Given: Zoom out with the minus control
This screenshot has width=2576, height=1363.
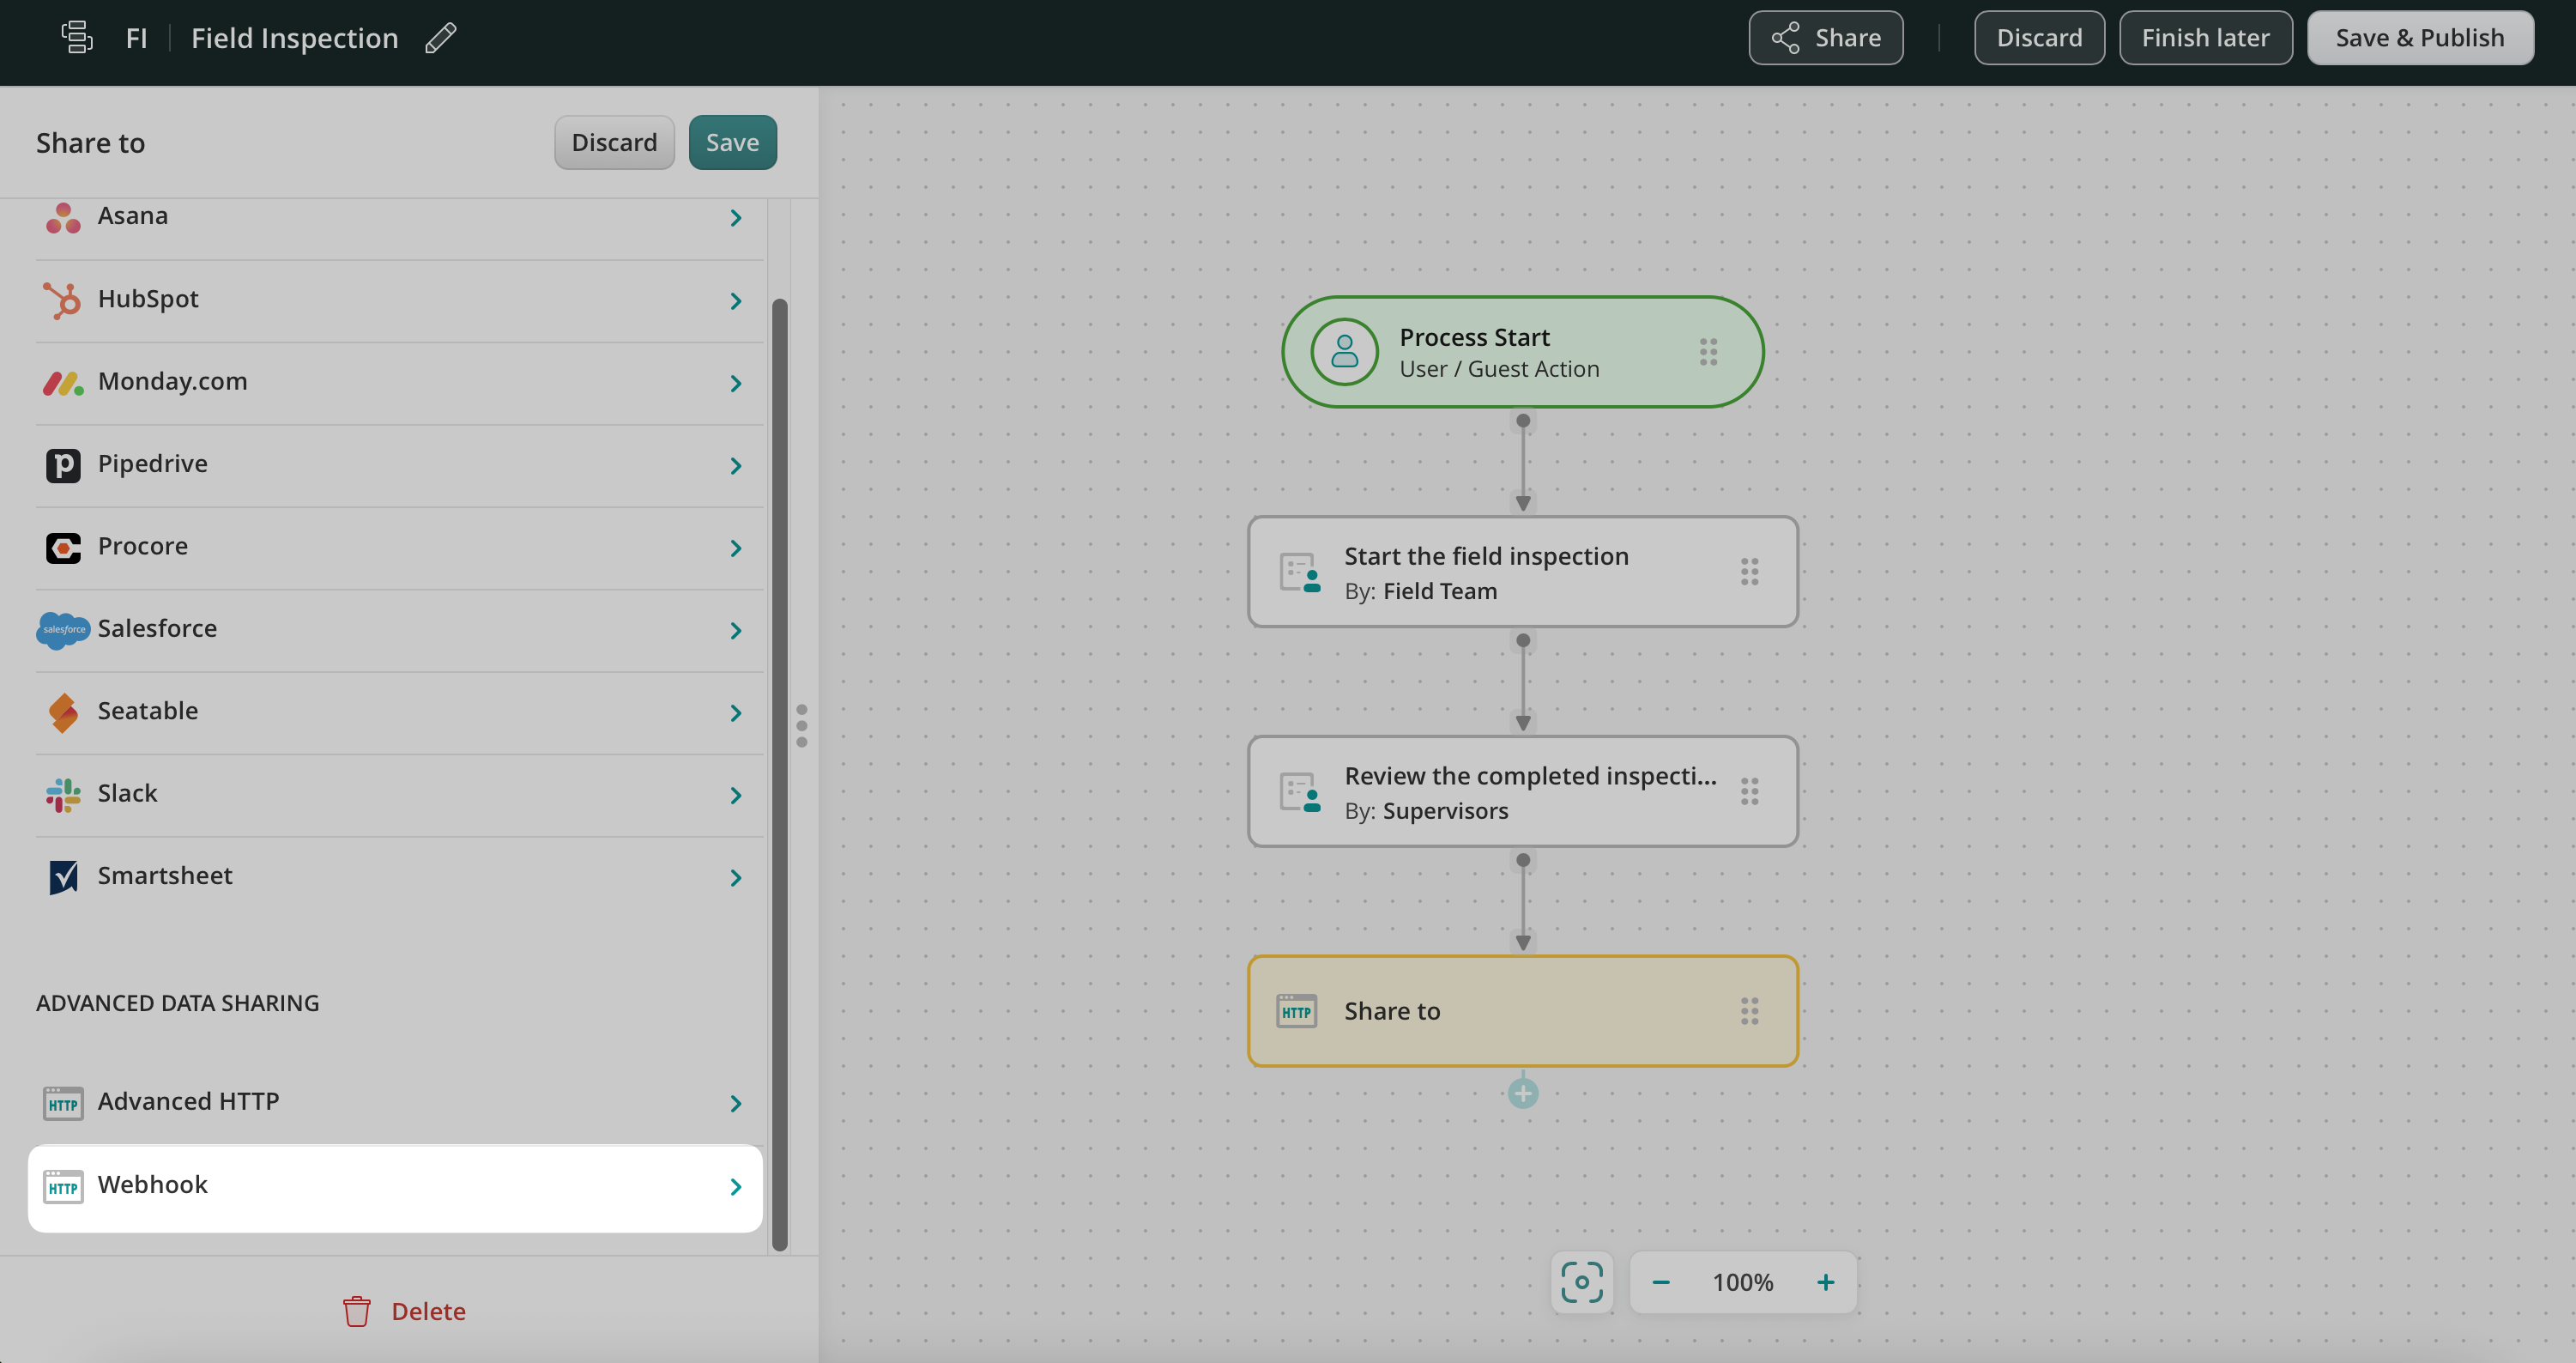Looking at the screenshot, I should pos(1661,1282).
